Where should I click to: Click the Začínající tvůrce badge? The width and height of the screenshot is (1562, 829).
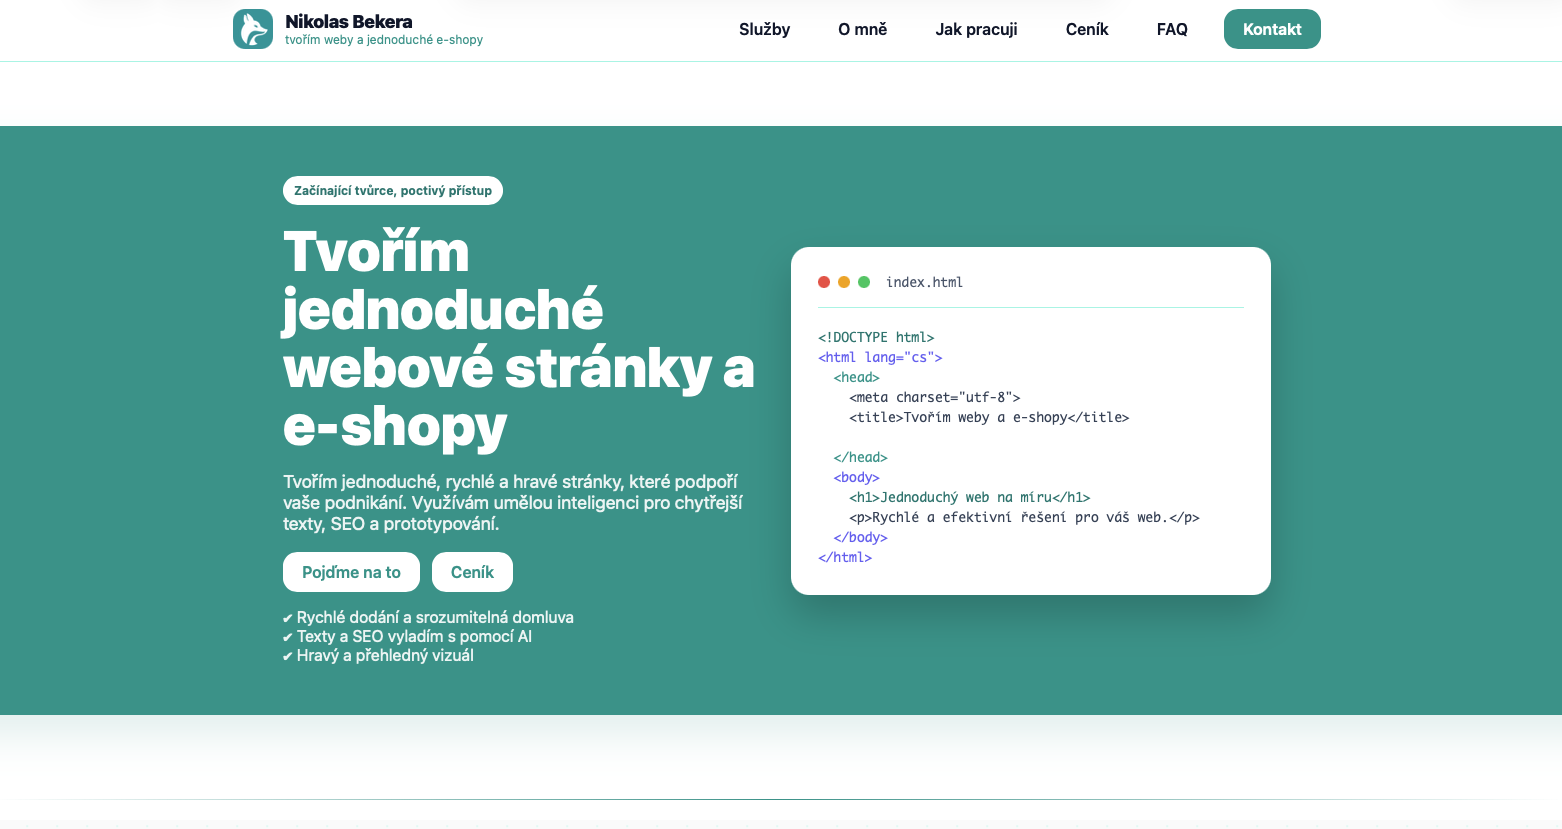pos(393,190)
